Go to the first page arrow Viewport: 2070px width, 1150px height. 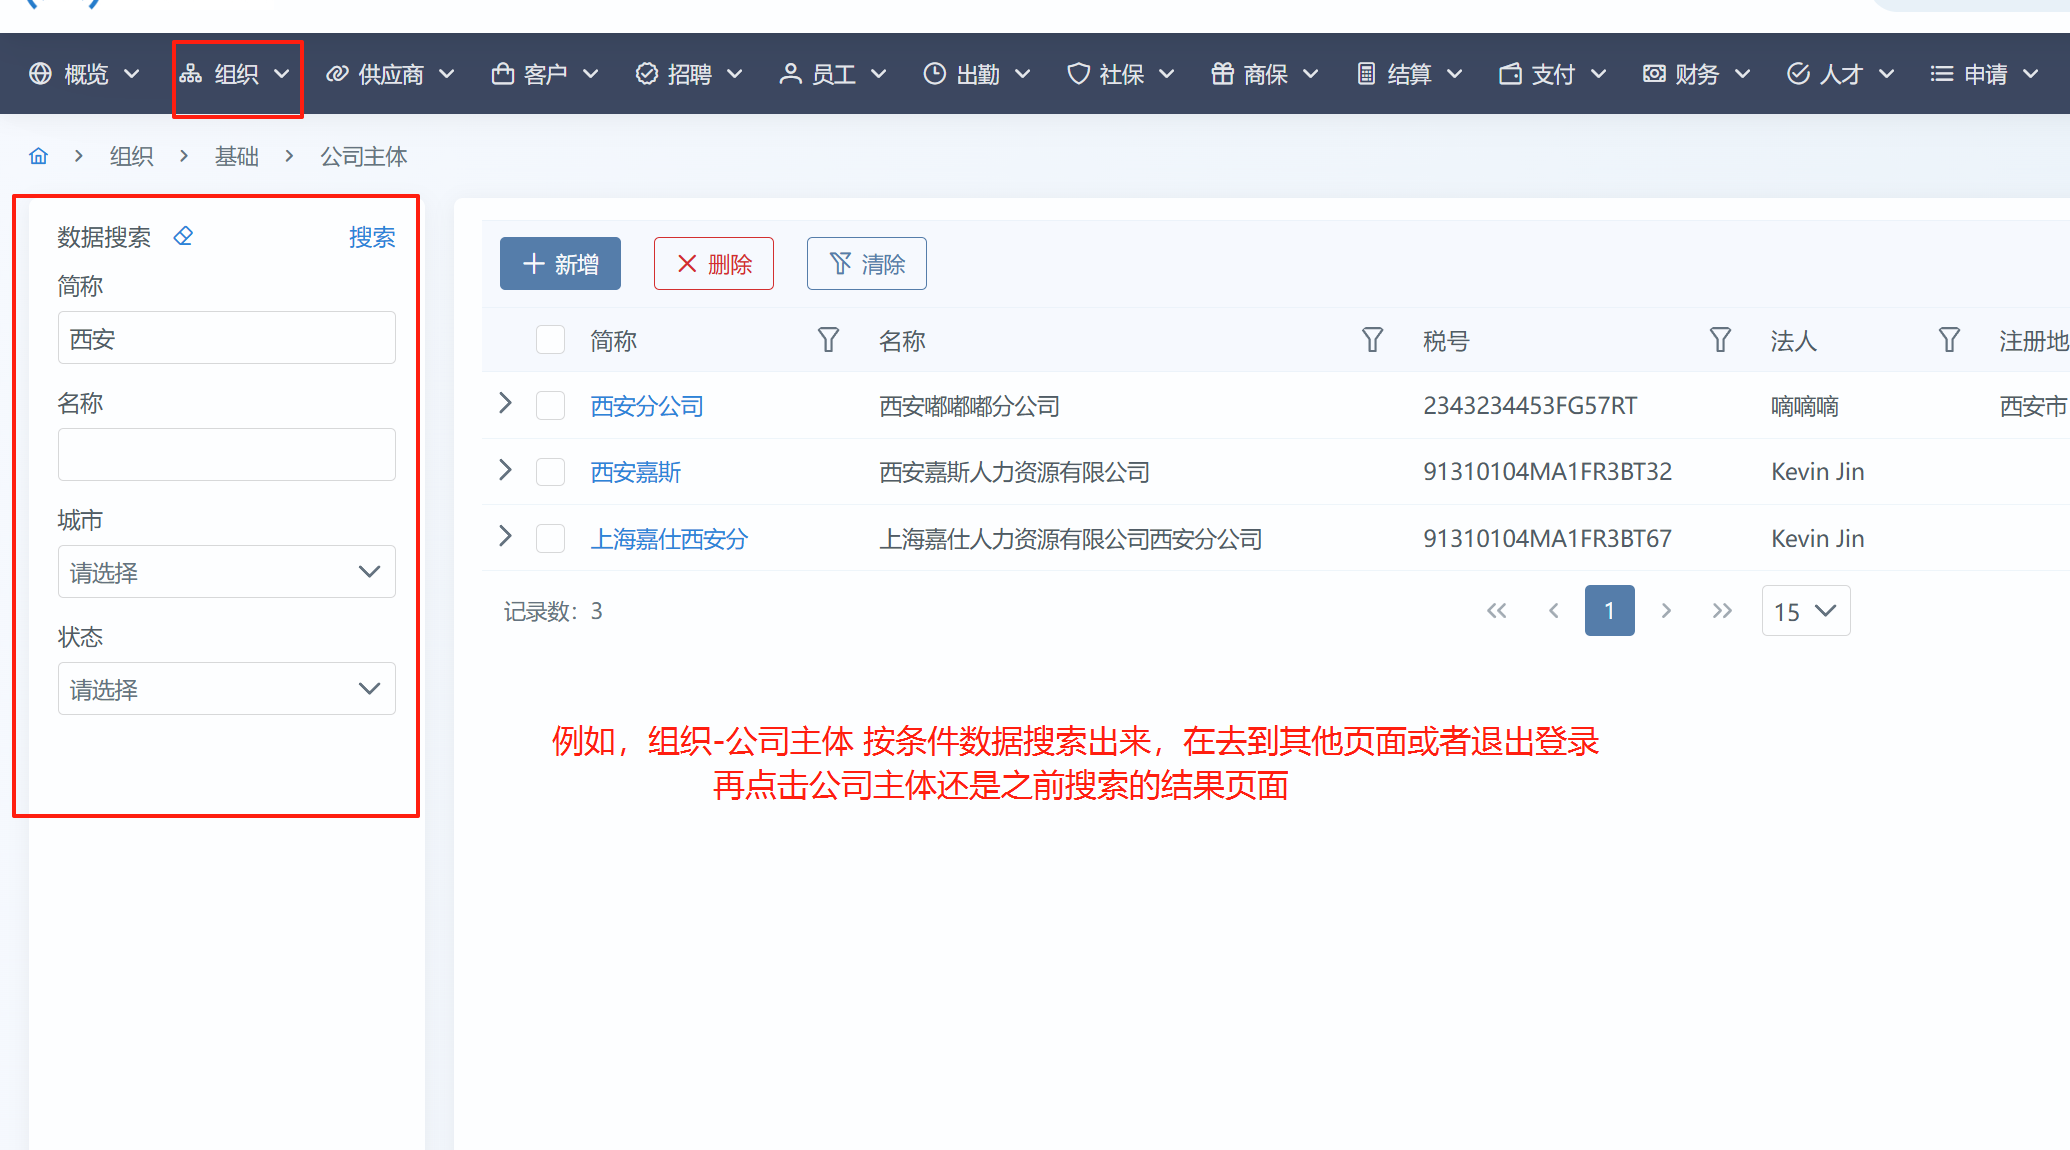pyautogui.click(x=1496, y=611)
